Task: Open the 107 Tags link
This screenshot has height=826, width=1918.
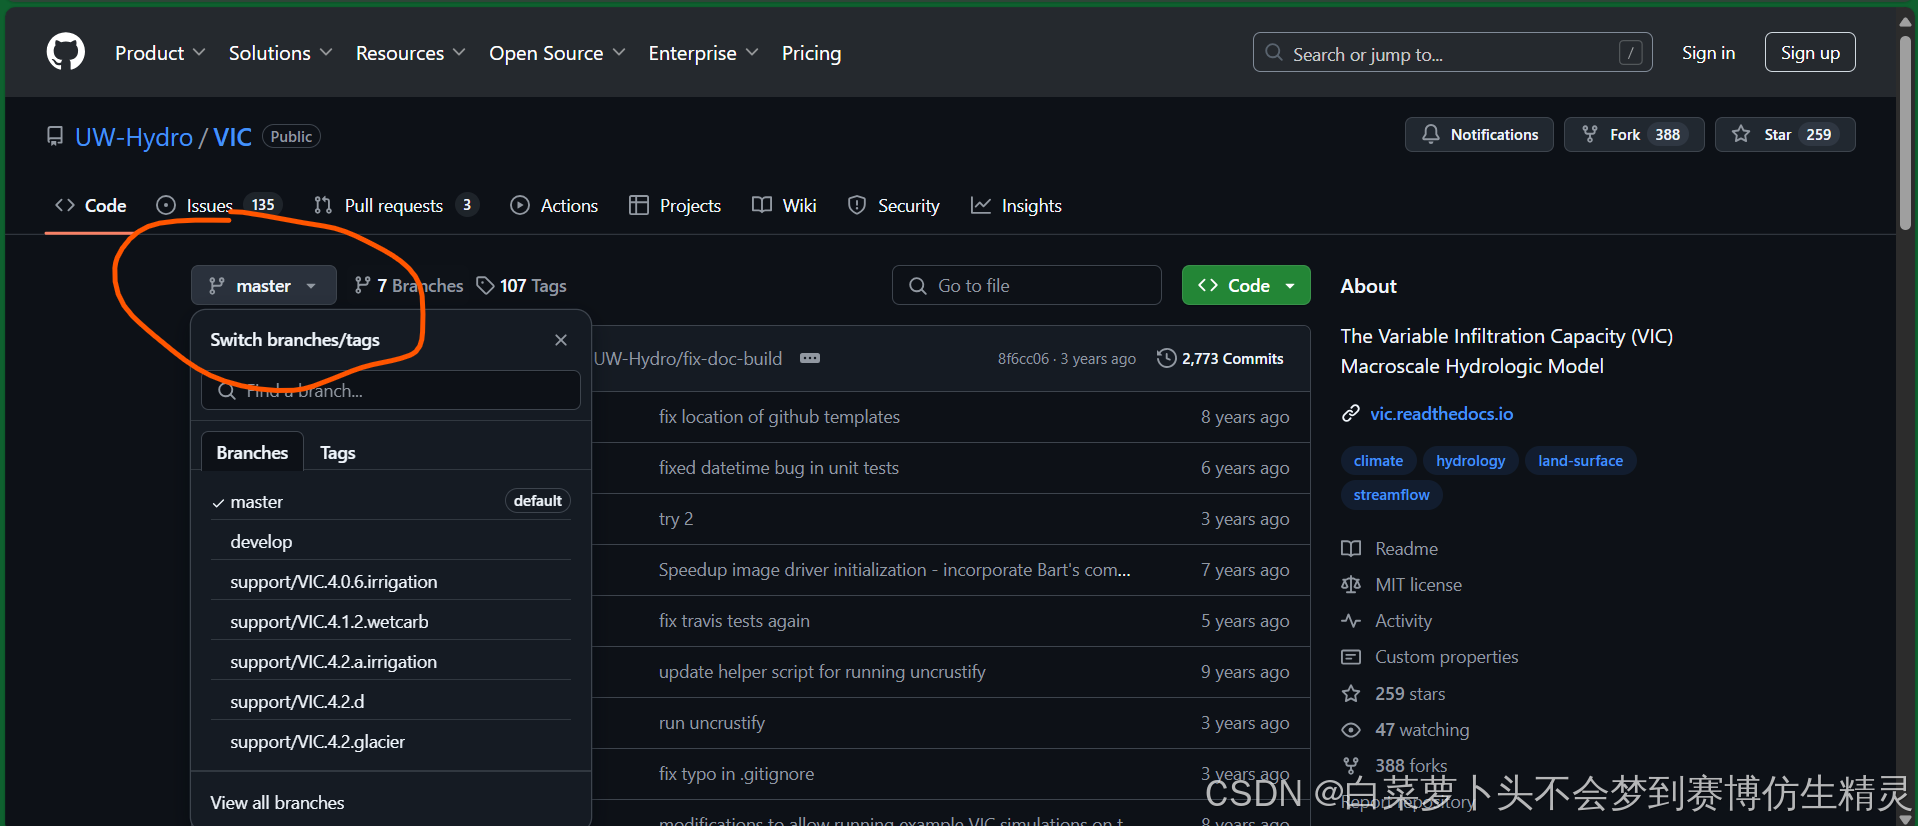Action: [521, 286]
